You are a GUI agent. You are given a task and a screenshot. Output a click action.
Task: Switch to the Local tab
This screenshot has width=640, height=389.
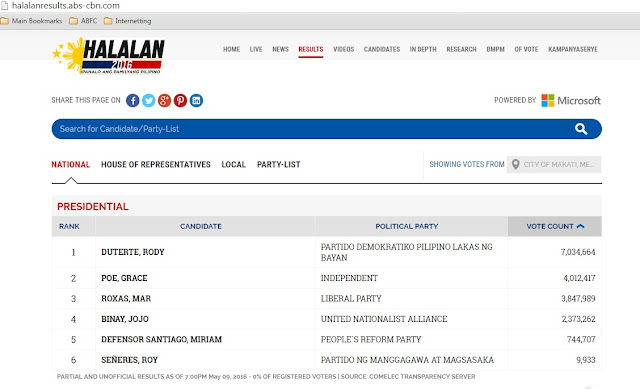(233, 164)
